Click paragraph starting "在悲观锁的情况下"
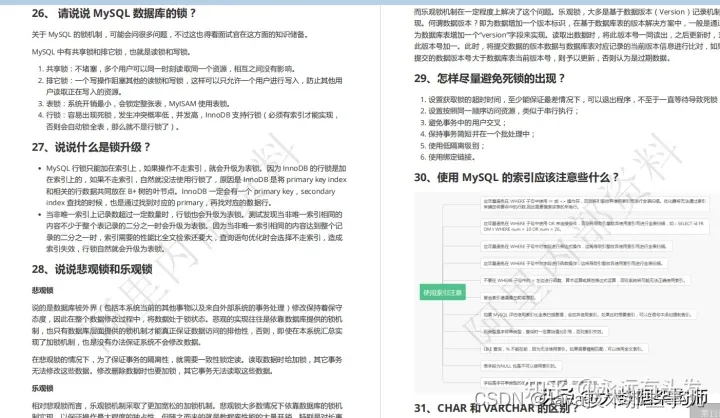Viewport: 720px width, 418px height. coord(187,365)
